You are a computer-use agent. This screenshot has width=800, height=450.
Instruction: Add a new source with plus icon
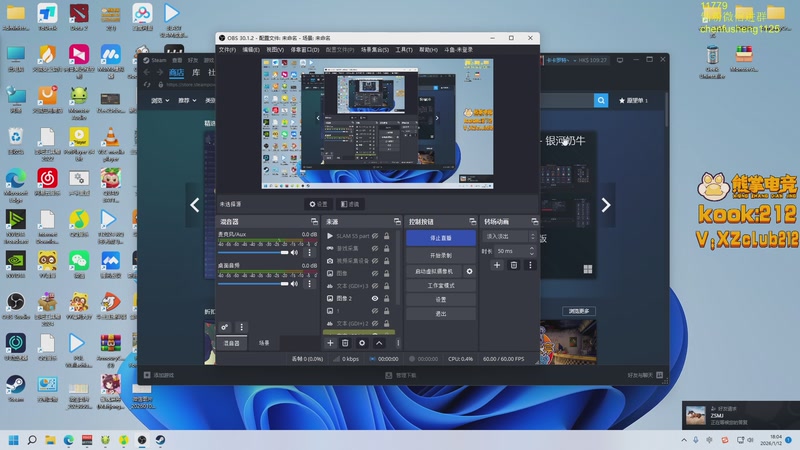[x=330, y=343]
